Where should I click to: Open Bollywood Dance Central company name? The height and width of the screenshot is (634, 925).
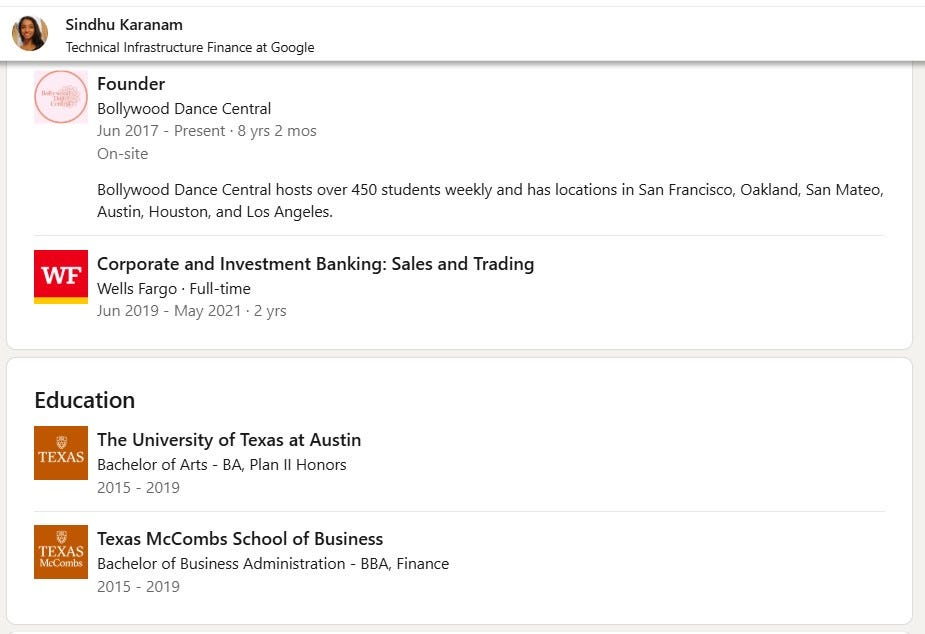click(184, 108)
